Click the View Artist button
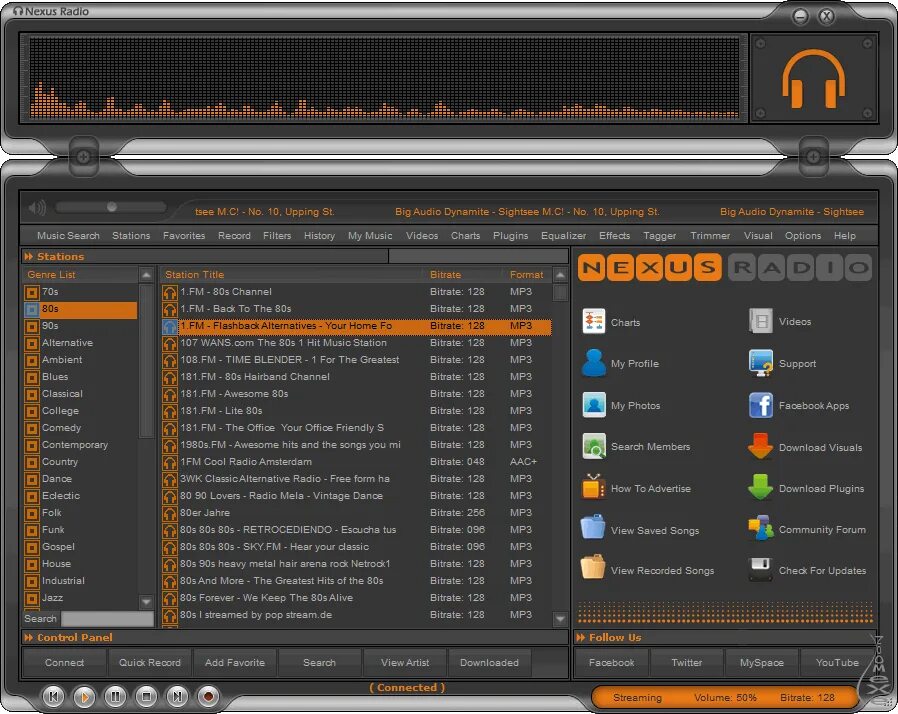The image size is (898, 714). tap(405, 662)
